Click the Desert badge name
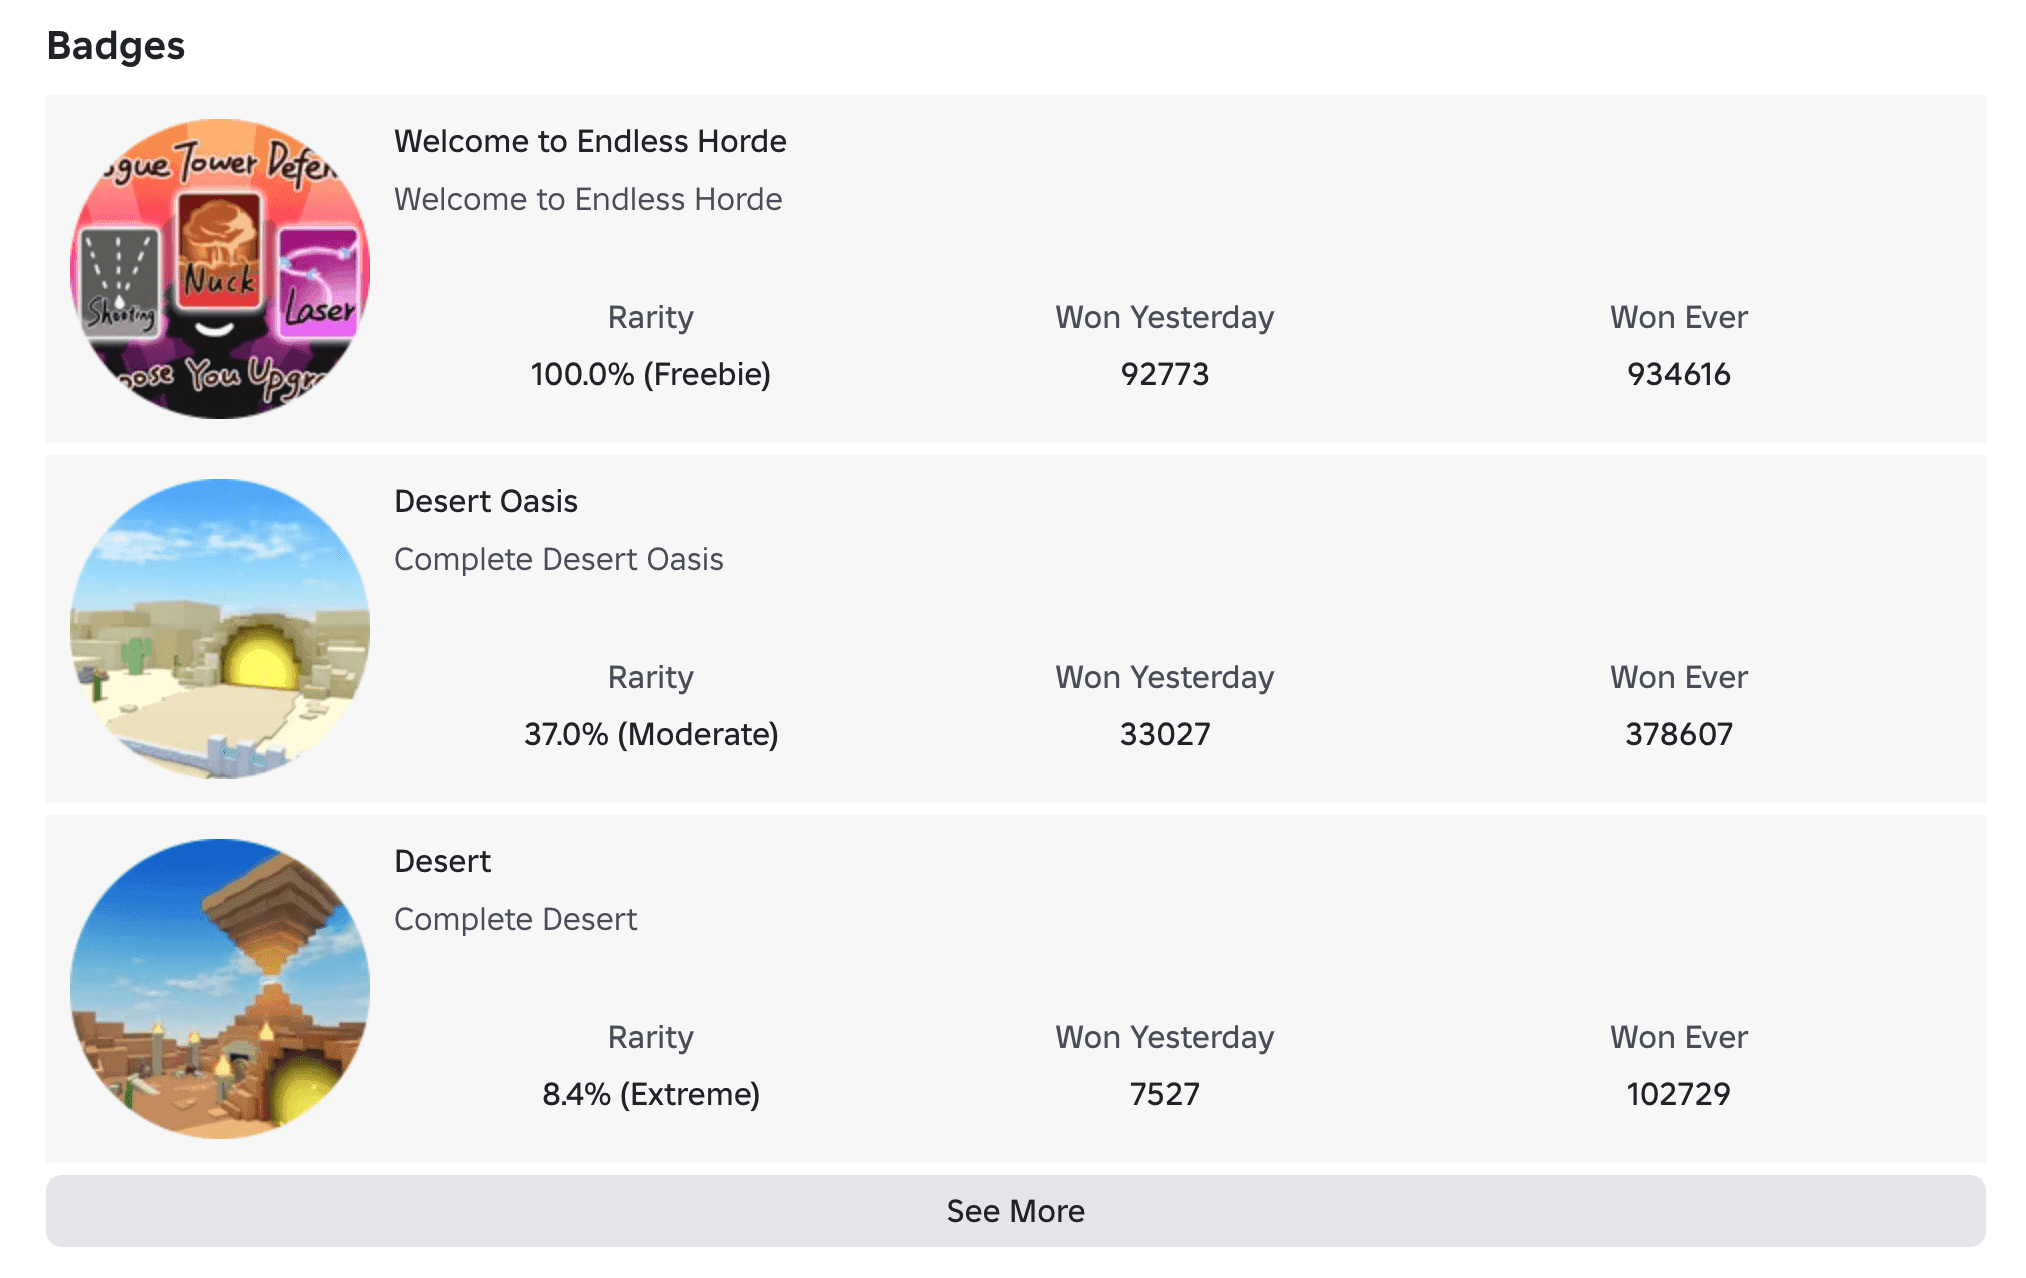 443,861
